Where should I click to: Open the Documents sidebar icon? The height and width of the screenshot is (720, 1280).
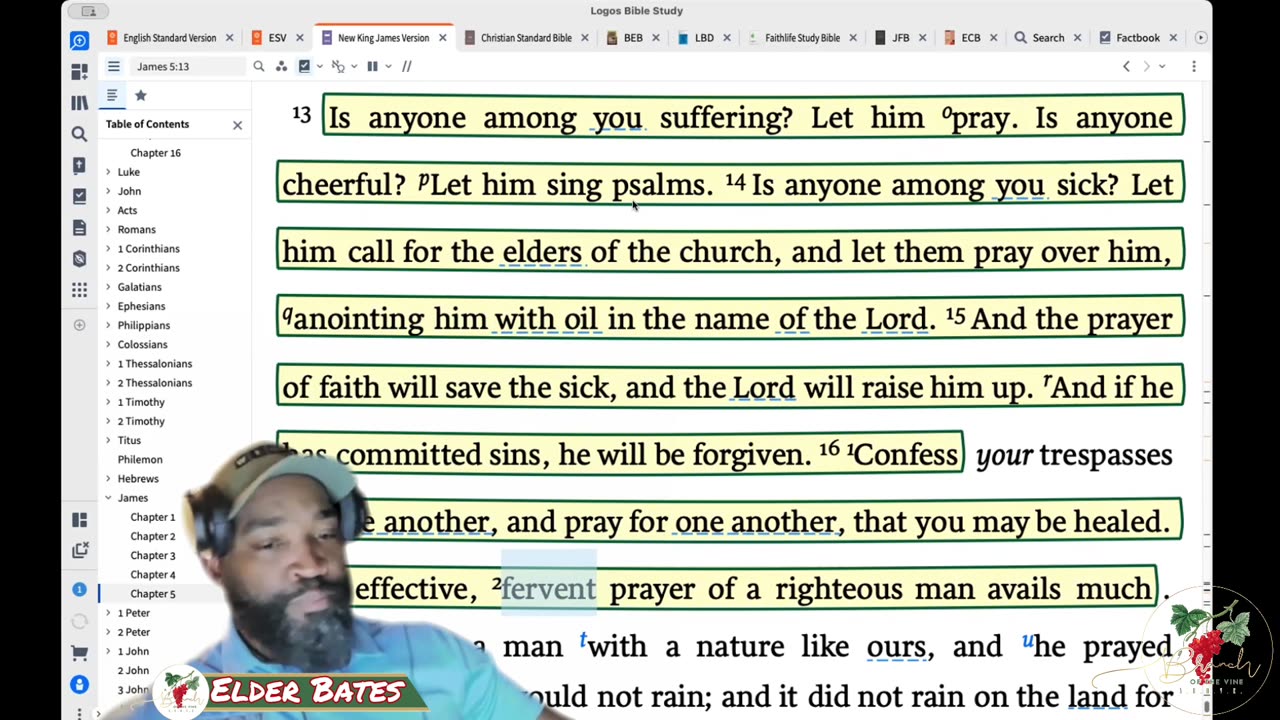coord(79,228)
